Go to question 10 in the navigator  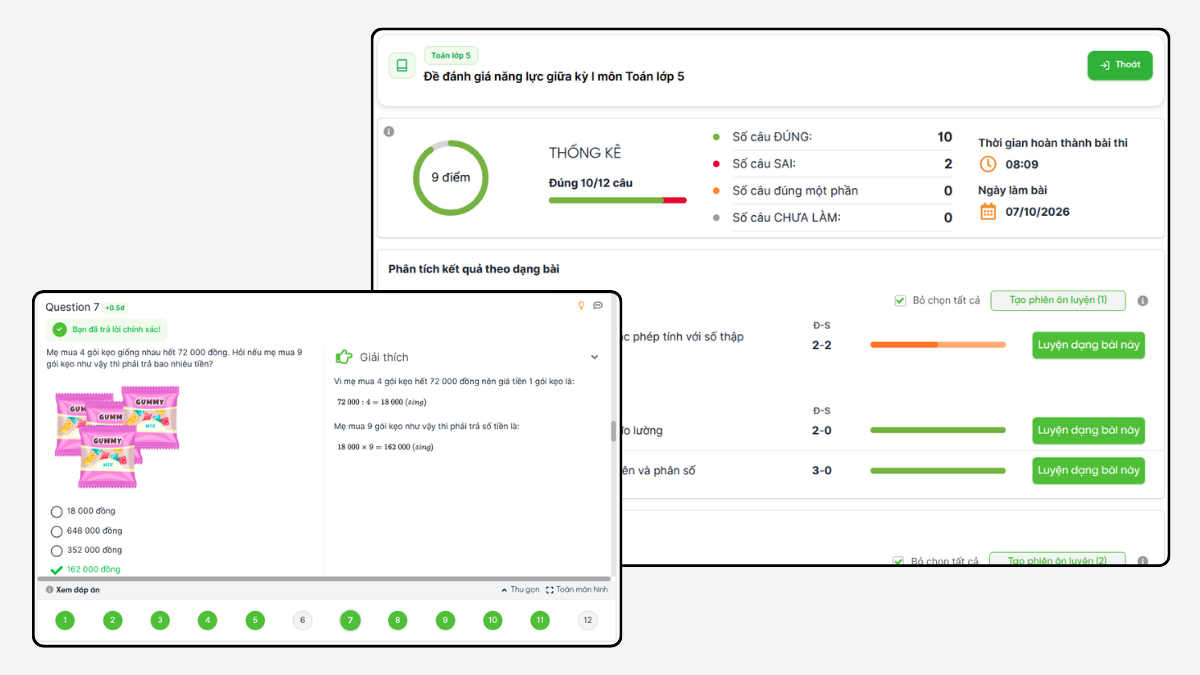pos(493,621)
